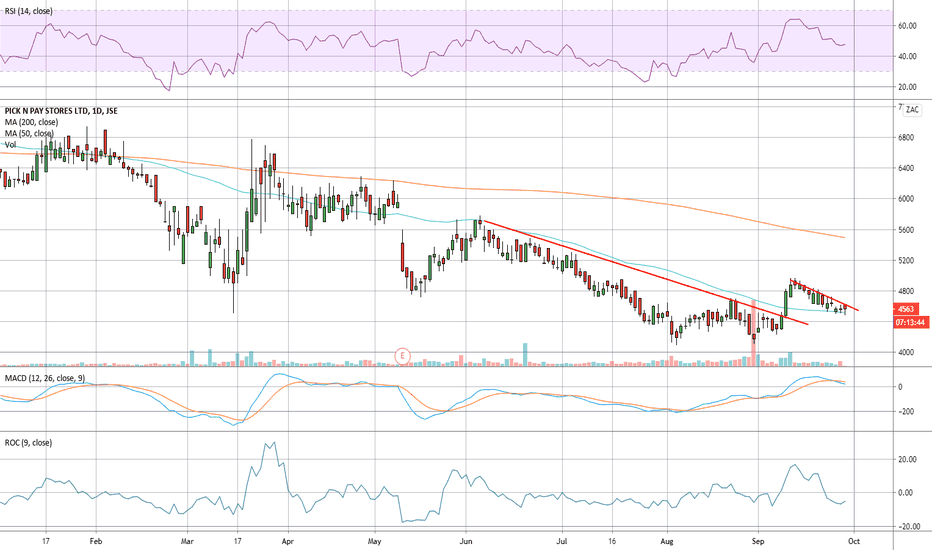Click the 6400 price axis label
Viewport: 932px width, 550px height.
tap(906, 169)
